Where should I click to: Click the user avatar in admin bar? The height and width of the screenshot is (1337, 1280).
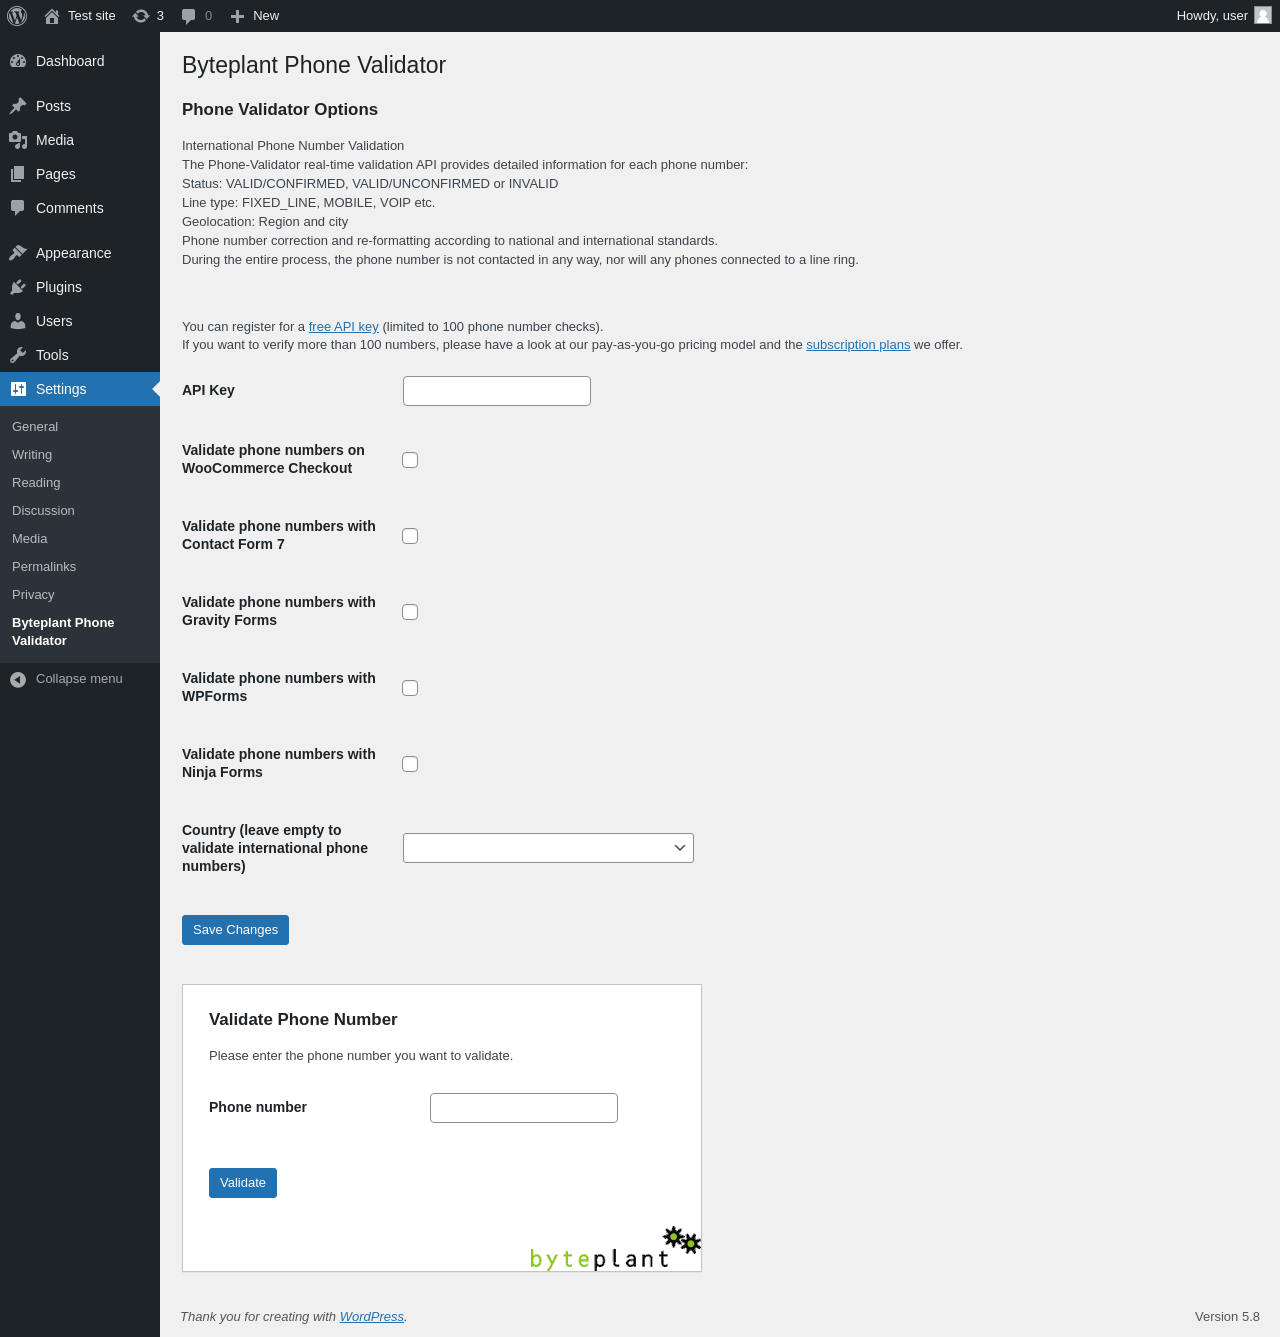coord(1263,15)
